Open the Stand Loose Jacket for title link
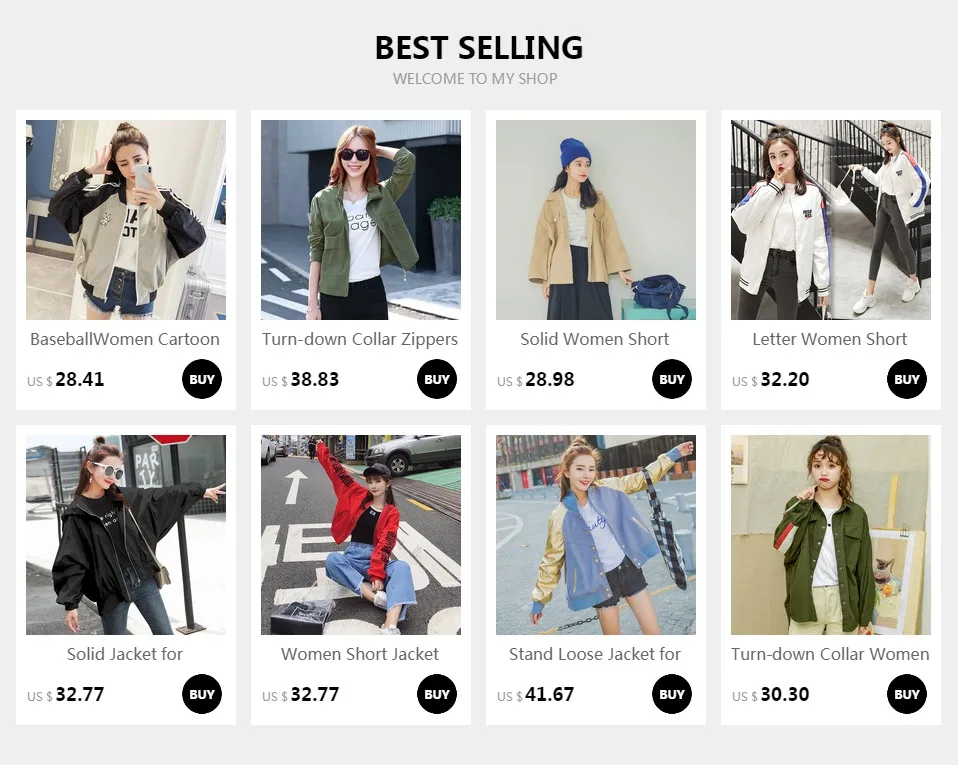 tap(594, 654)
